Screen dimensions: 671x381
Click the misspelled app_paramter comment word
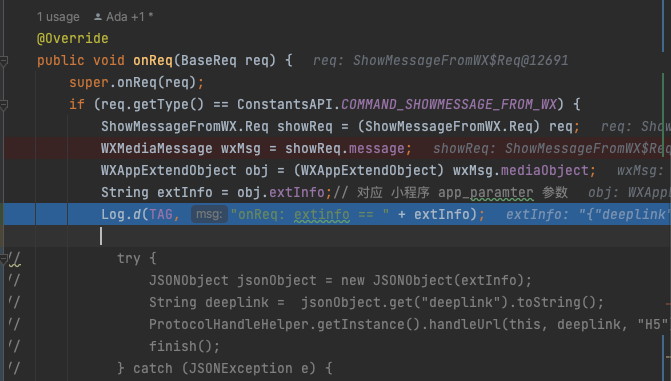point(485,192)
